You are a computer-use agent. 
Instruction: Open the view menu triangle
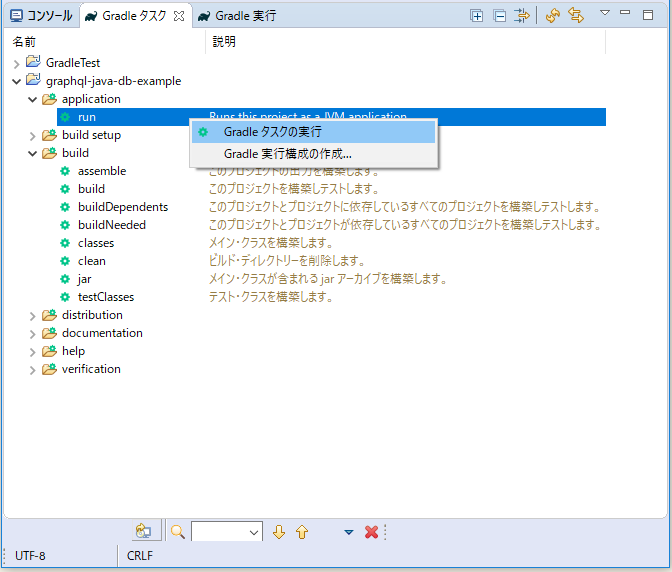(x=605, y=13)
